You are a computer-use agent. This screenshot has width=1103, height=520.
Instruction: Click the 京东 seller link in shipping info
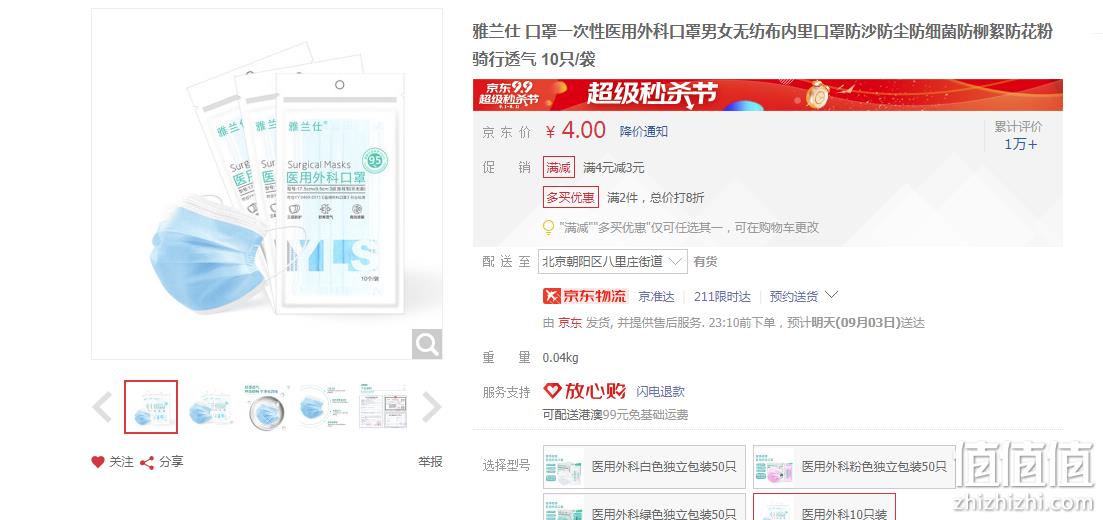point(570,323)
